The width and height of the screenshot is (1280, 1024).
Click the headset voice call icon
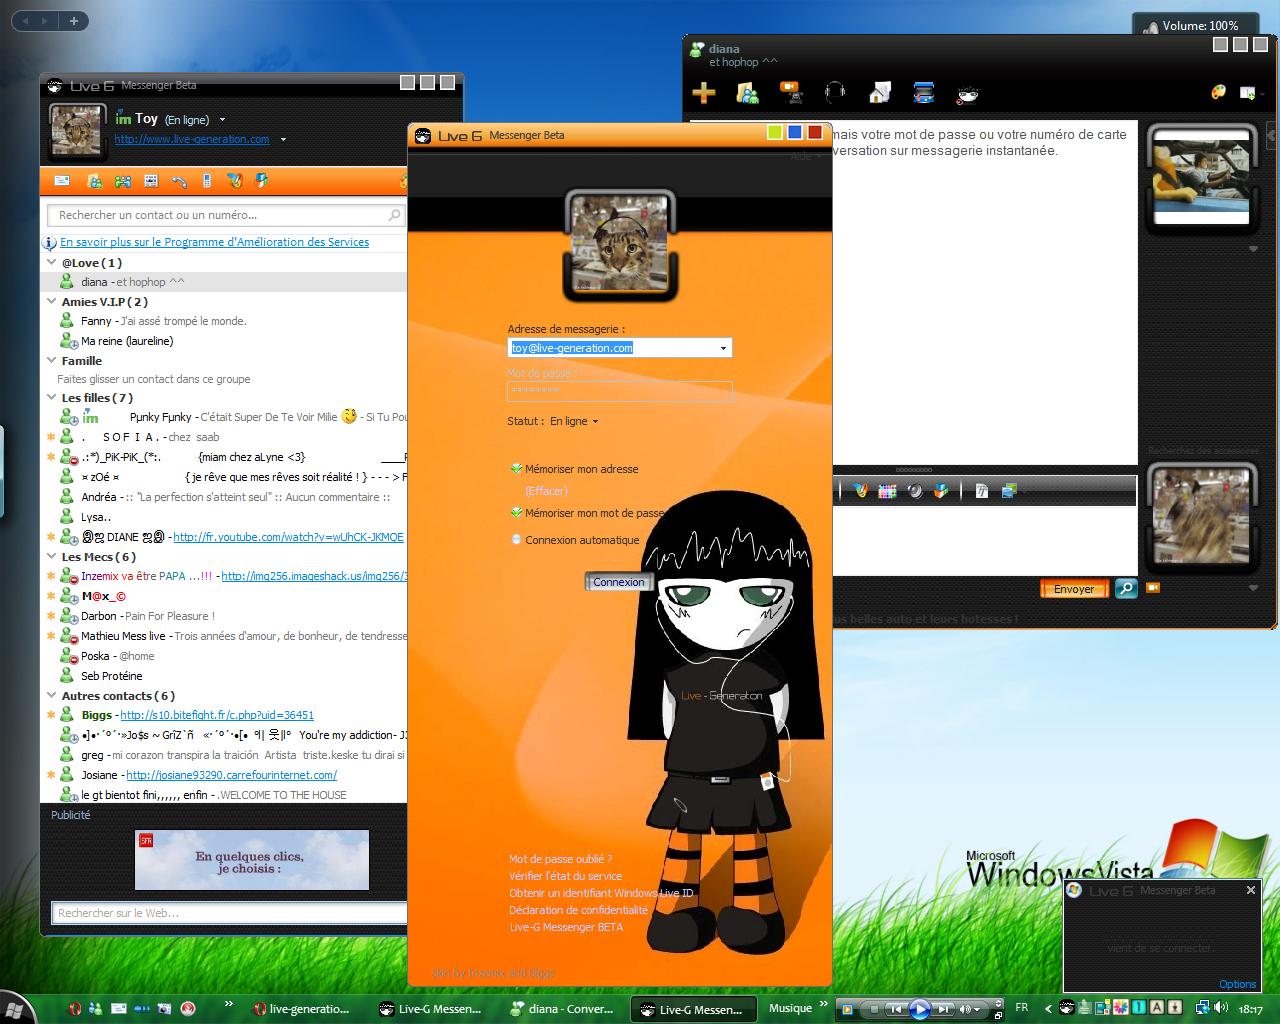coord(835,93)
